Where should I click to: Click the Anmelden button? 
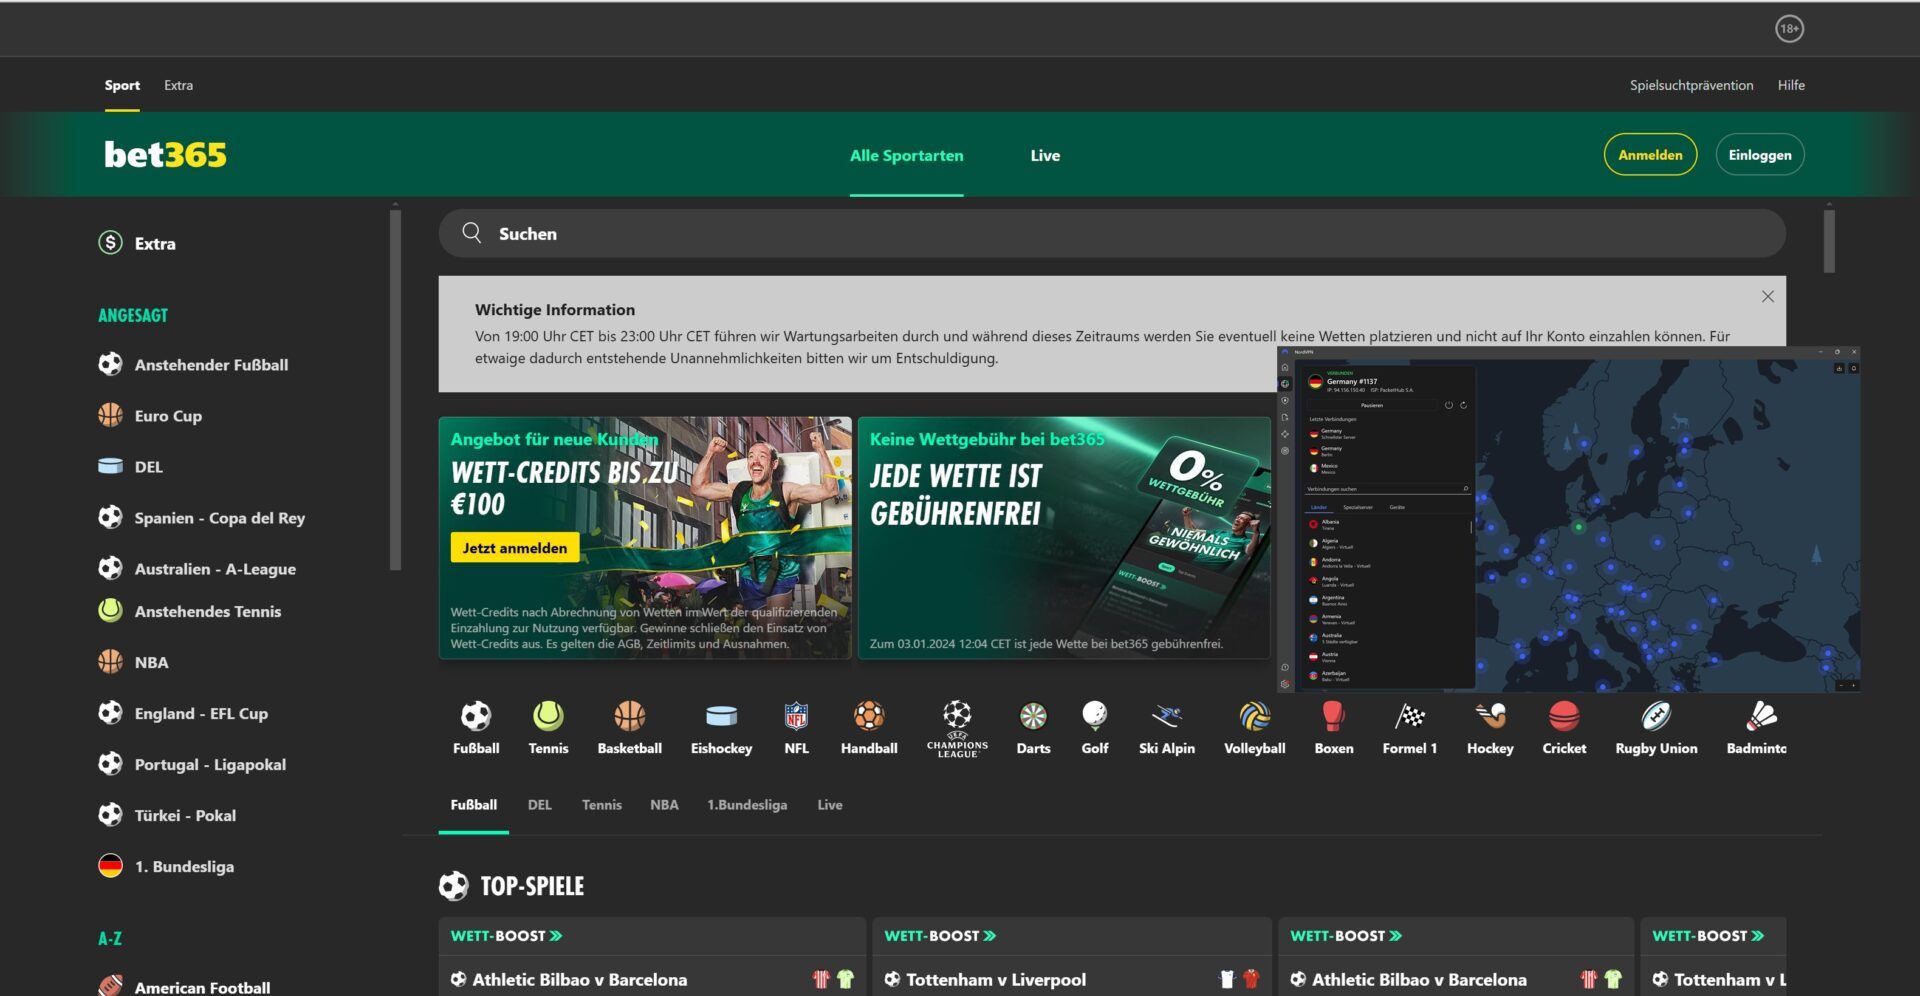click(x=1650, y=155)
